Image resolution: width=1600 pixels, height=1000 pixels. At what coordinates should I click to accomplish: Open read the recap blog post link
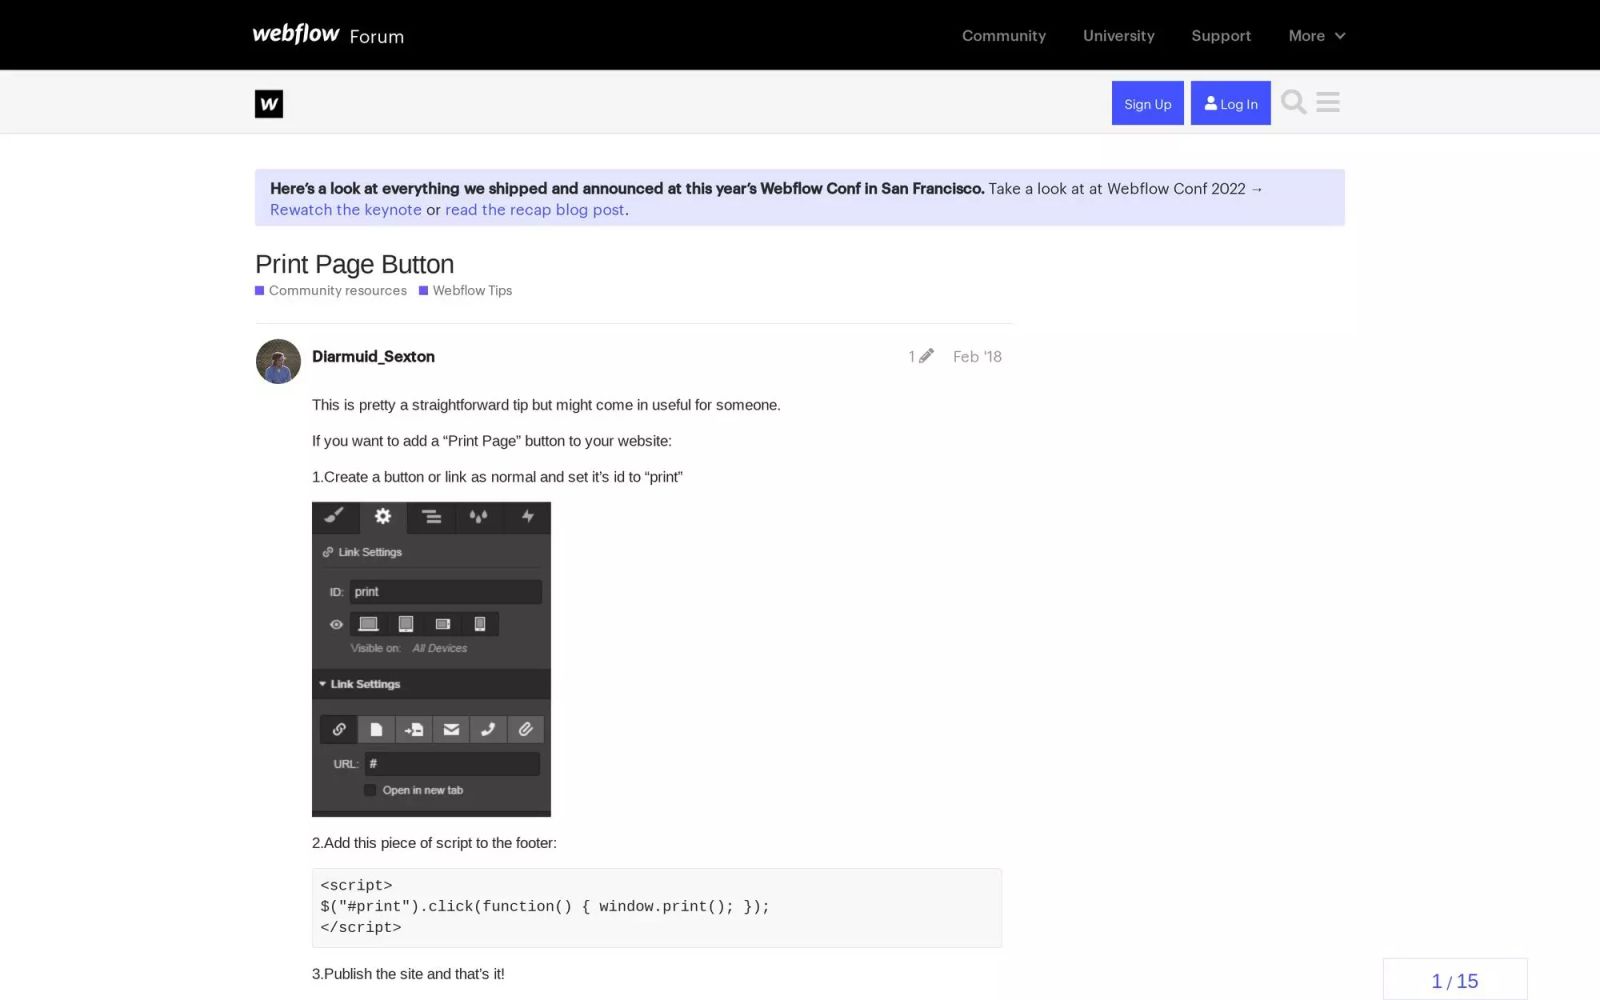tap(535, 210)
